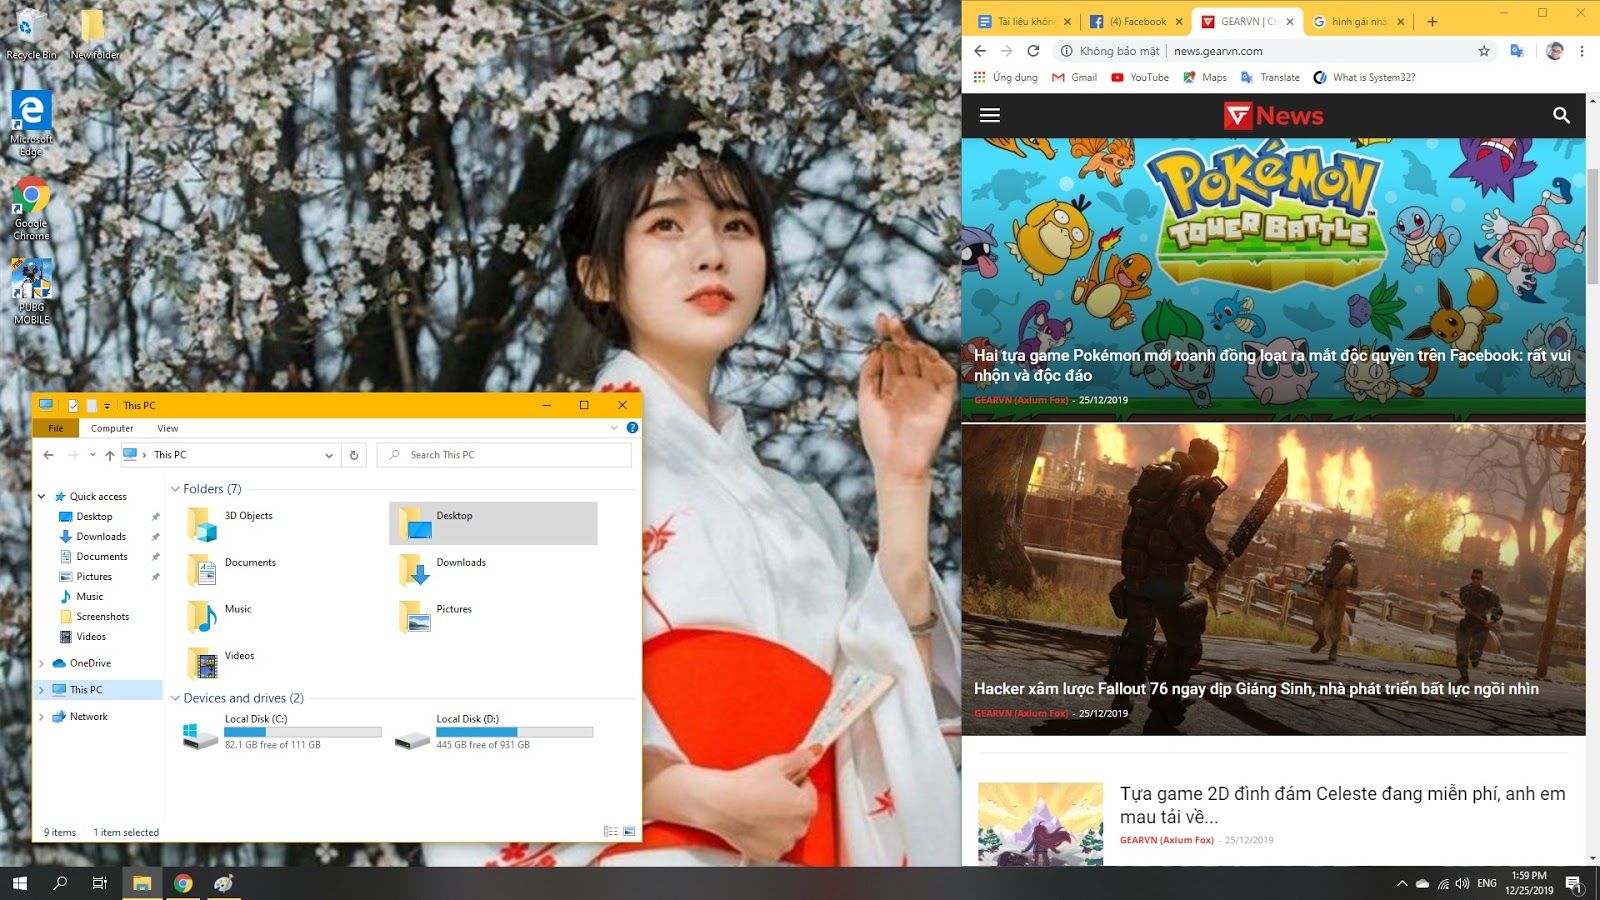Click the Search This PC field
Image resolution: width=1600 pixels, height=900 pixels.
pyautogui.click(x=504, y=455)
